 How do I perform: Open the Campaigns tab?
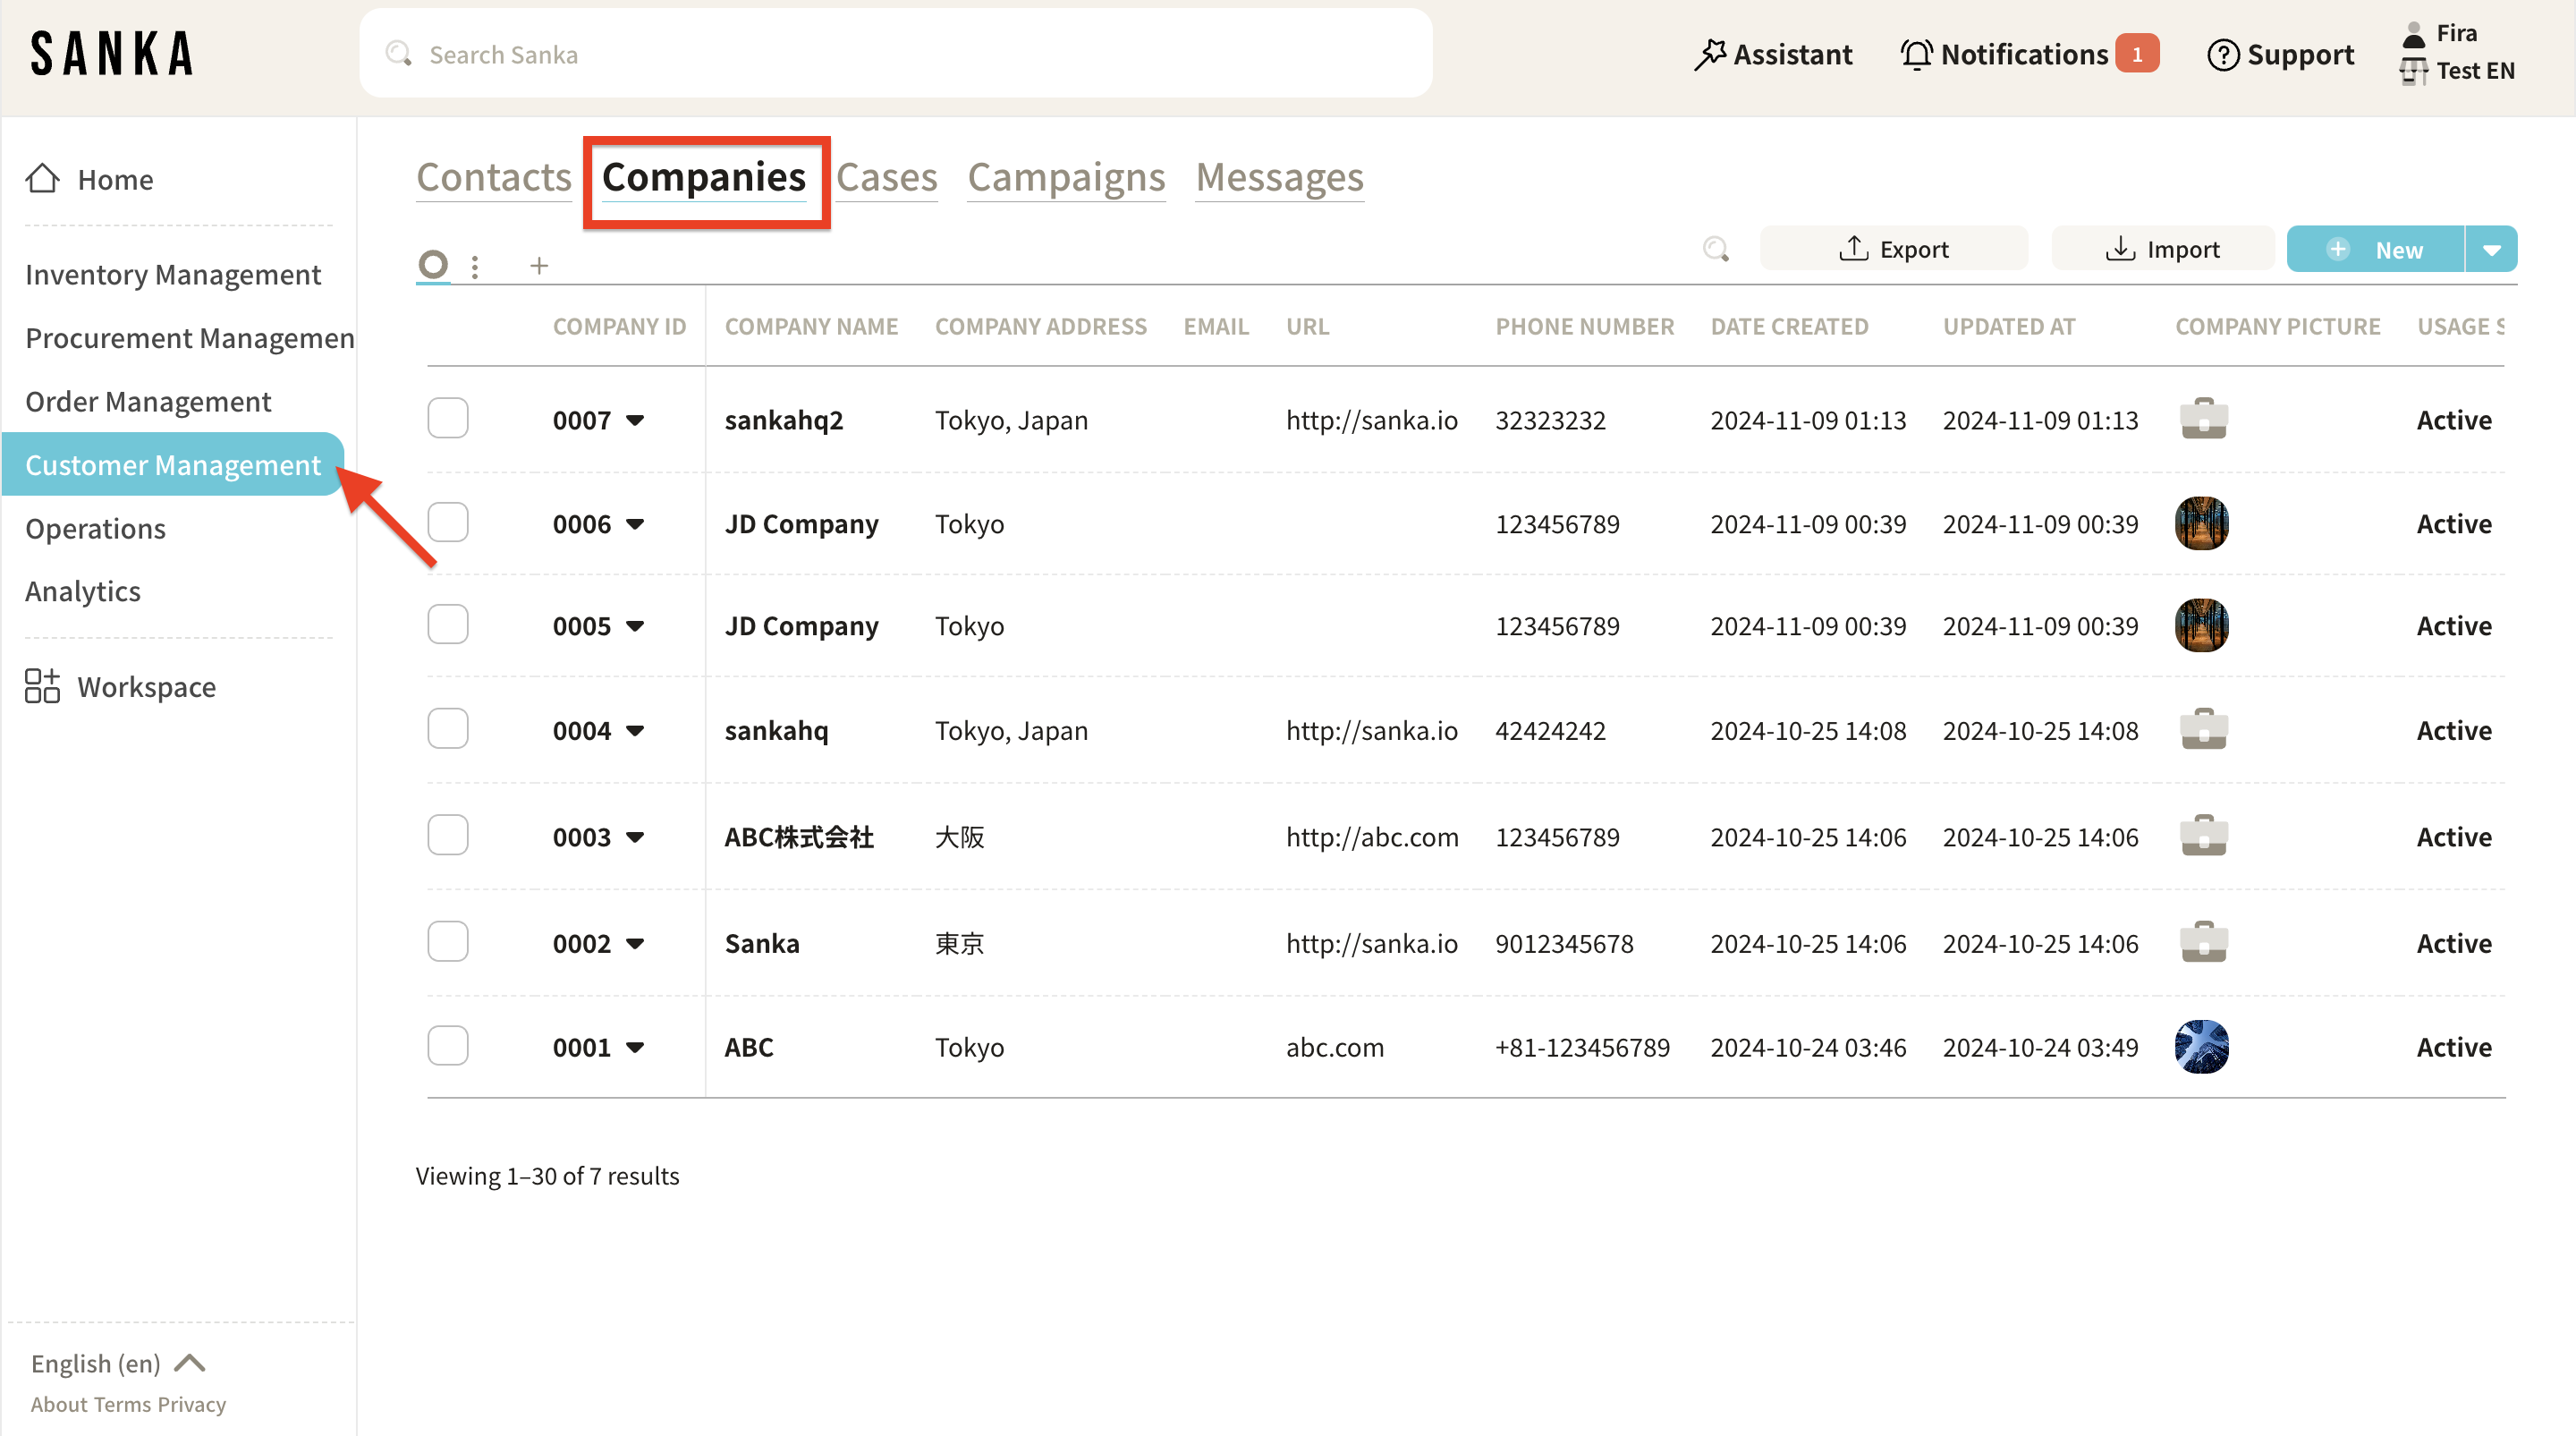coord(1066,177)
